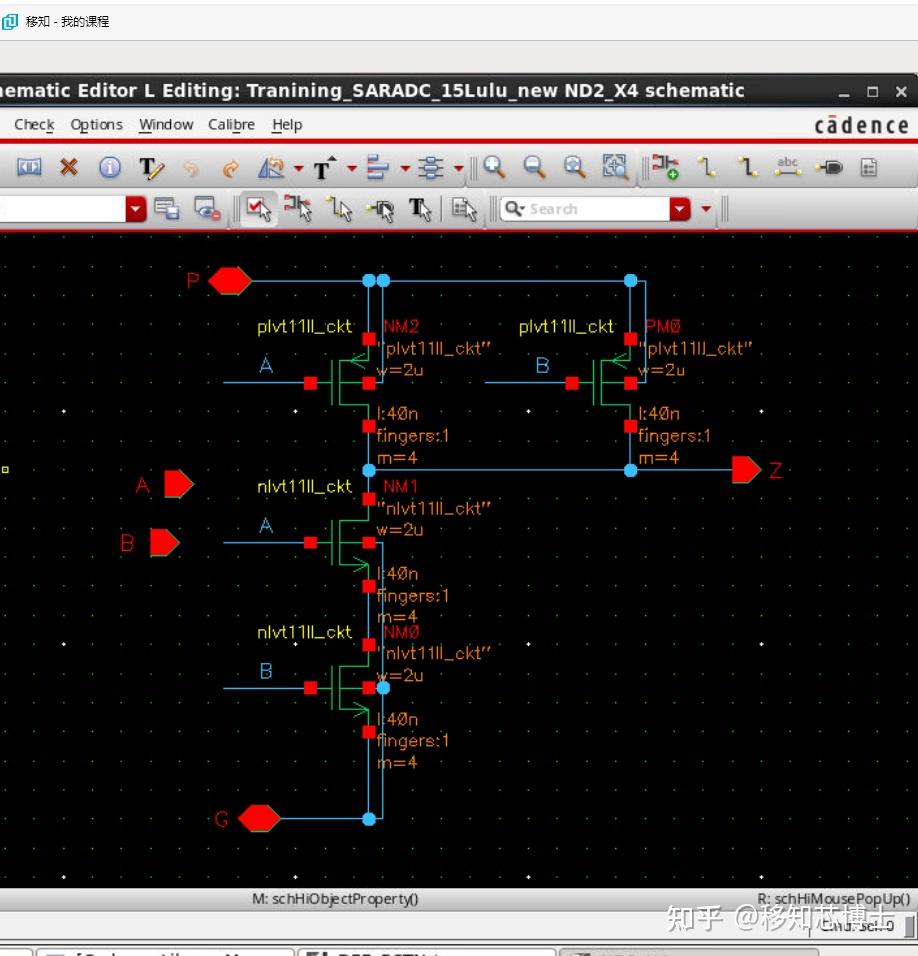This screenshot has width=918, height=956.
Task: Open the Check menu
Action: point(34,124)
